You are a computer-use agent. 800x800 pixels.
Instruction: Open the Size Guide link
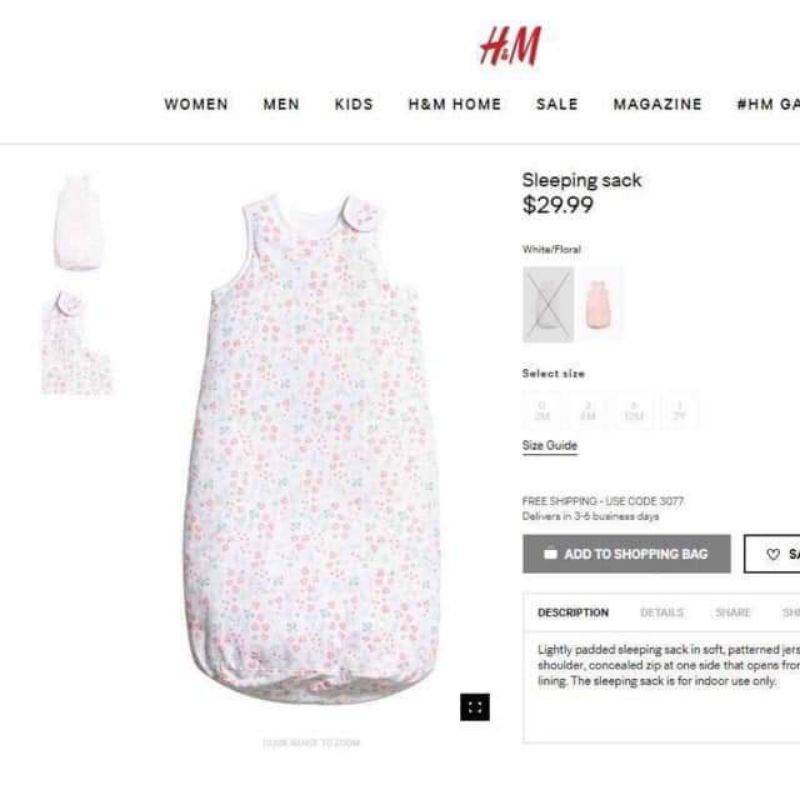[549, 445]
